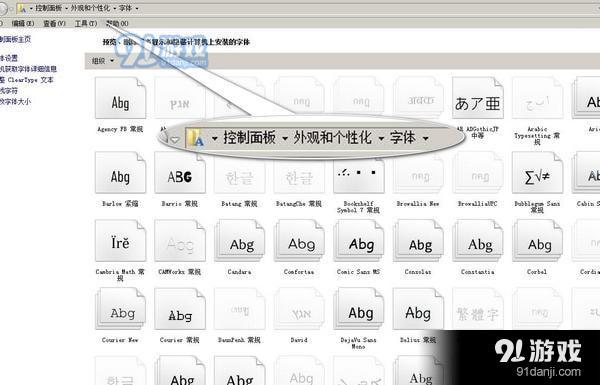The width and height of the screenshot is (600, 385).
Task: Expand the arrow after 外观和个性化 in address bar
Action: (115, 8)
